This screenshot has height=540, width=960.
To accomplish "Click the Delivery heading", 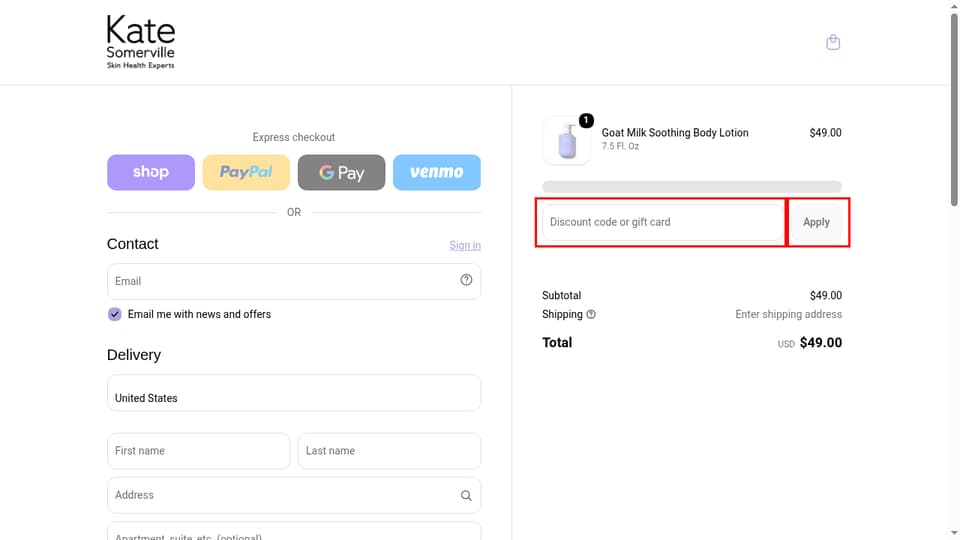I will 133,355.
